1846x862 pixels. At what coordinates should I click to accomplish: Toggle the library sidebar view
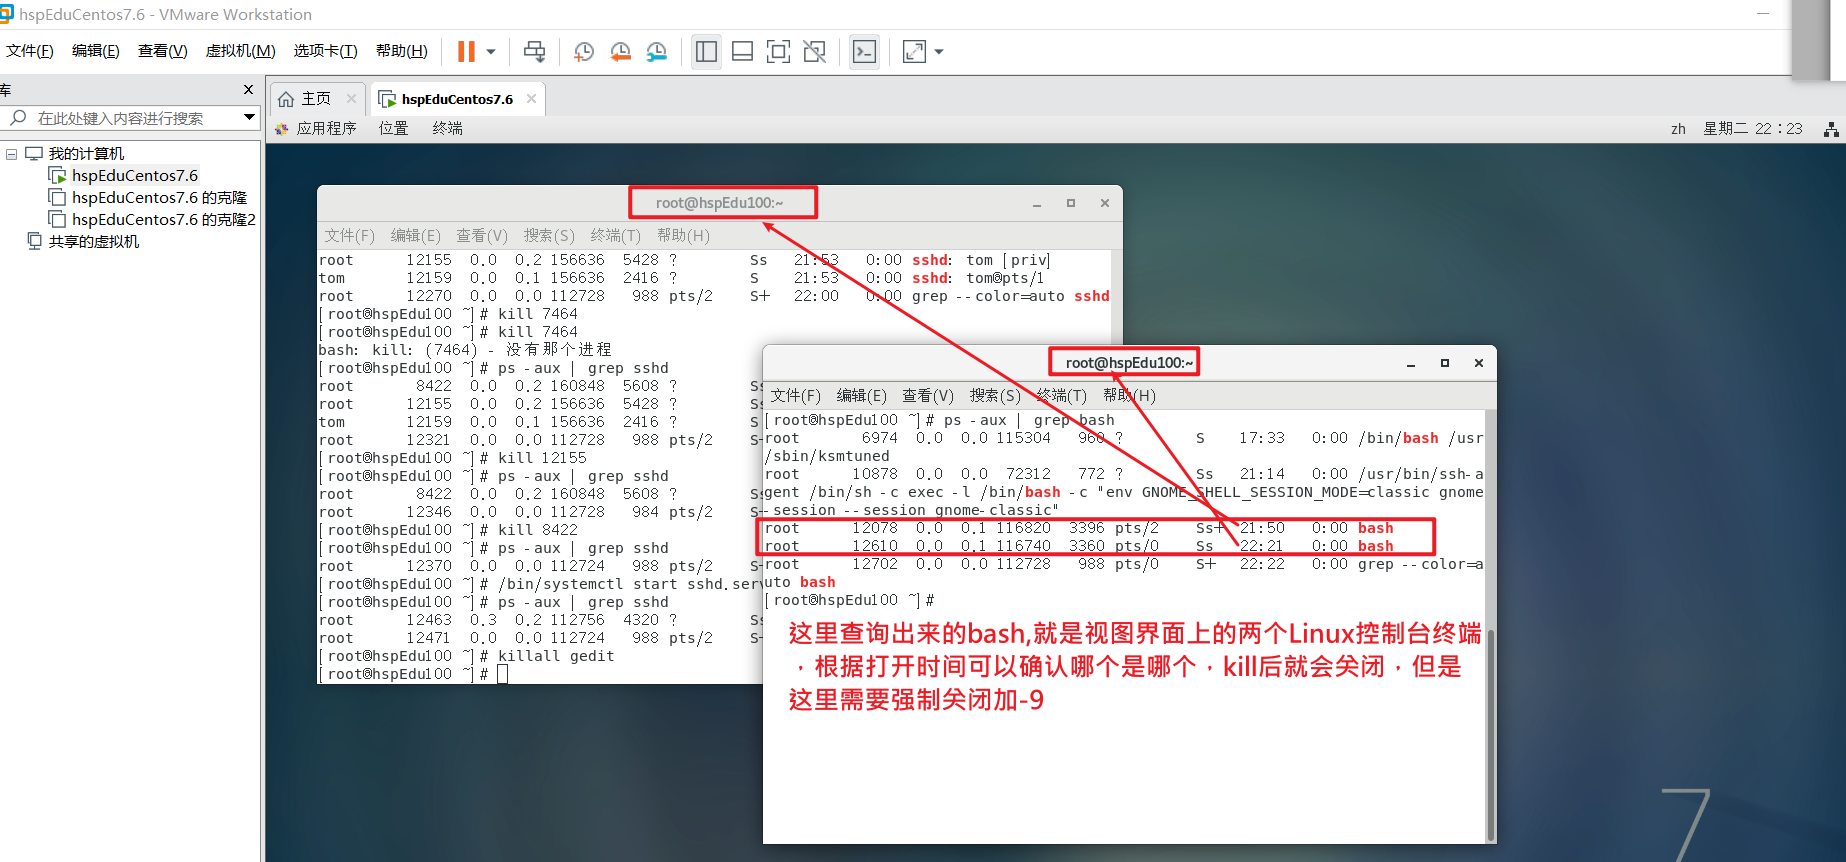point(706,51)
